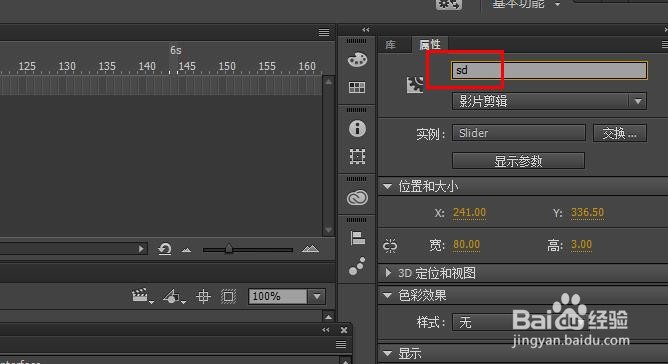The height and width of the screenshot is (364, 668).
Task: Collapse the icon dock double arrows
Action: pos(366,29)
